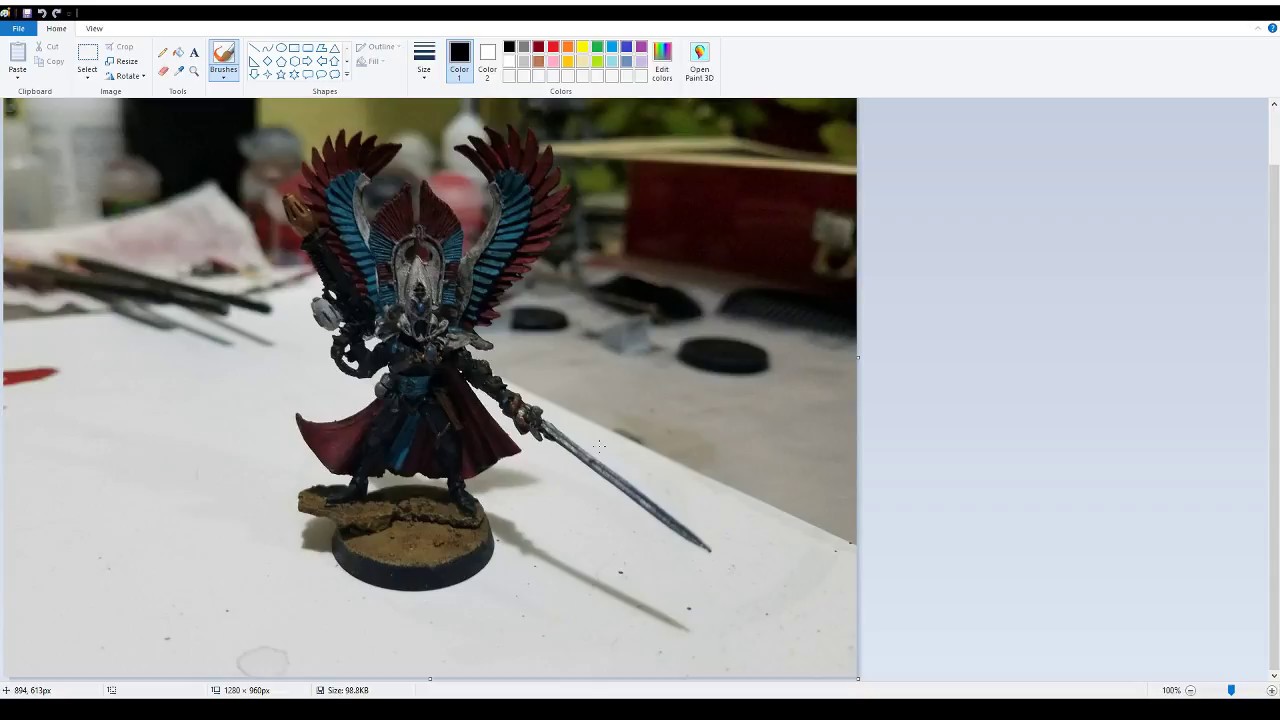1280x720 pixels.
Task: Choose the Six-point star shape
Action: [294, 74]
